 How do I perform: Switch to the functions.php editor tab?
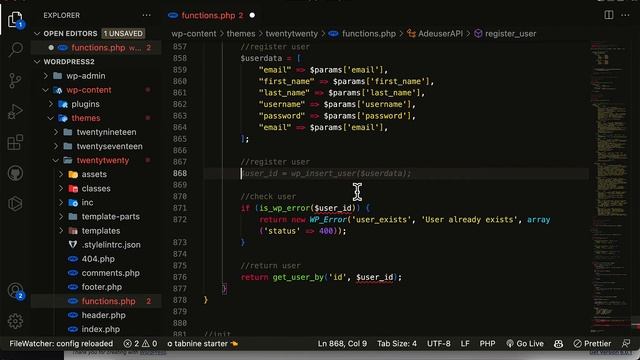[208, 15]
